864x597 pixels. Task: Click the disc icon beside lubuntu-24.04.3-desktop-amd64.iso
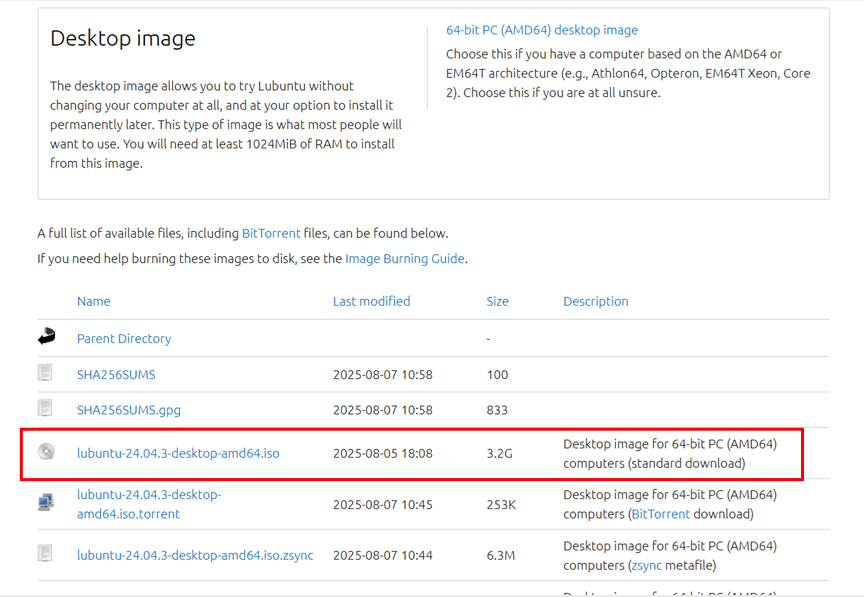coord(46,451)
